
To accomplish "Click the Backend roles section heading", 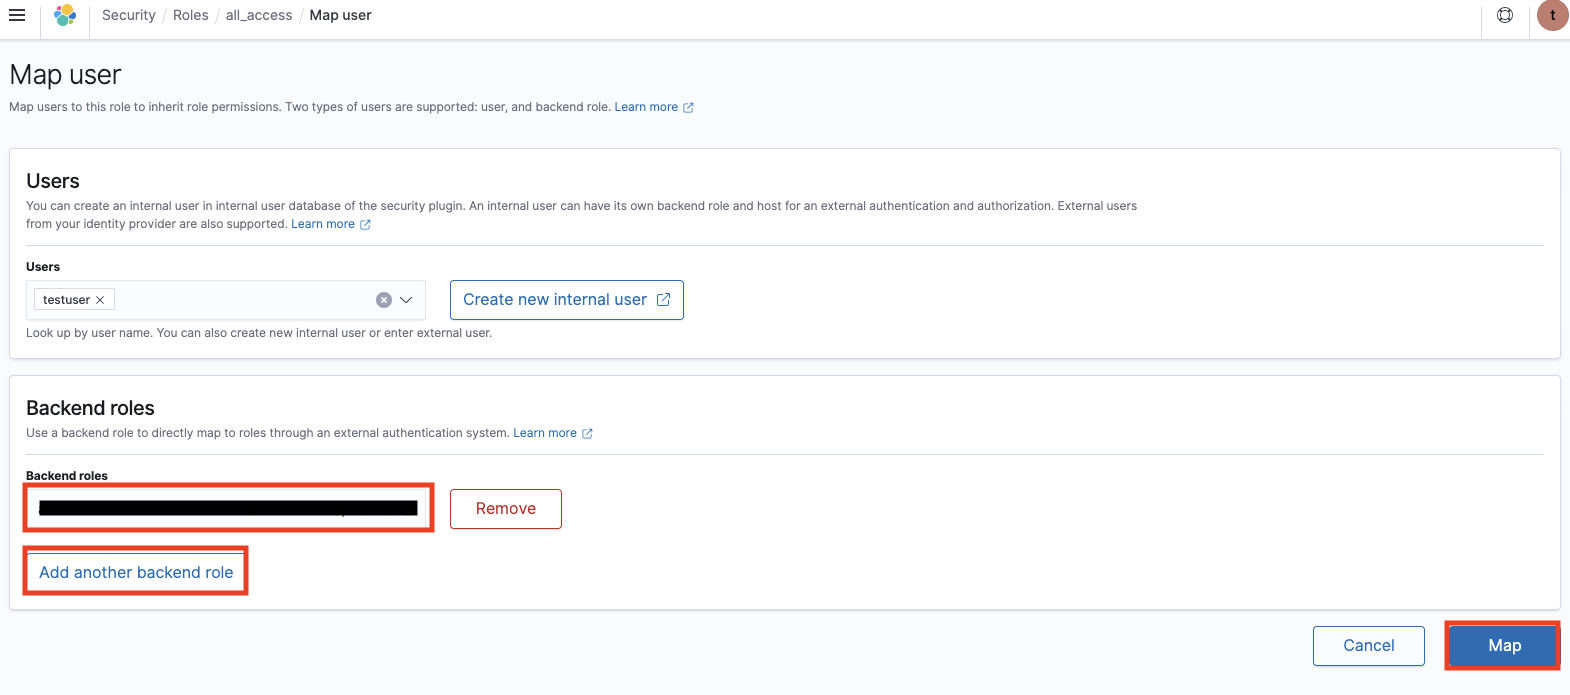I will 90,408.
